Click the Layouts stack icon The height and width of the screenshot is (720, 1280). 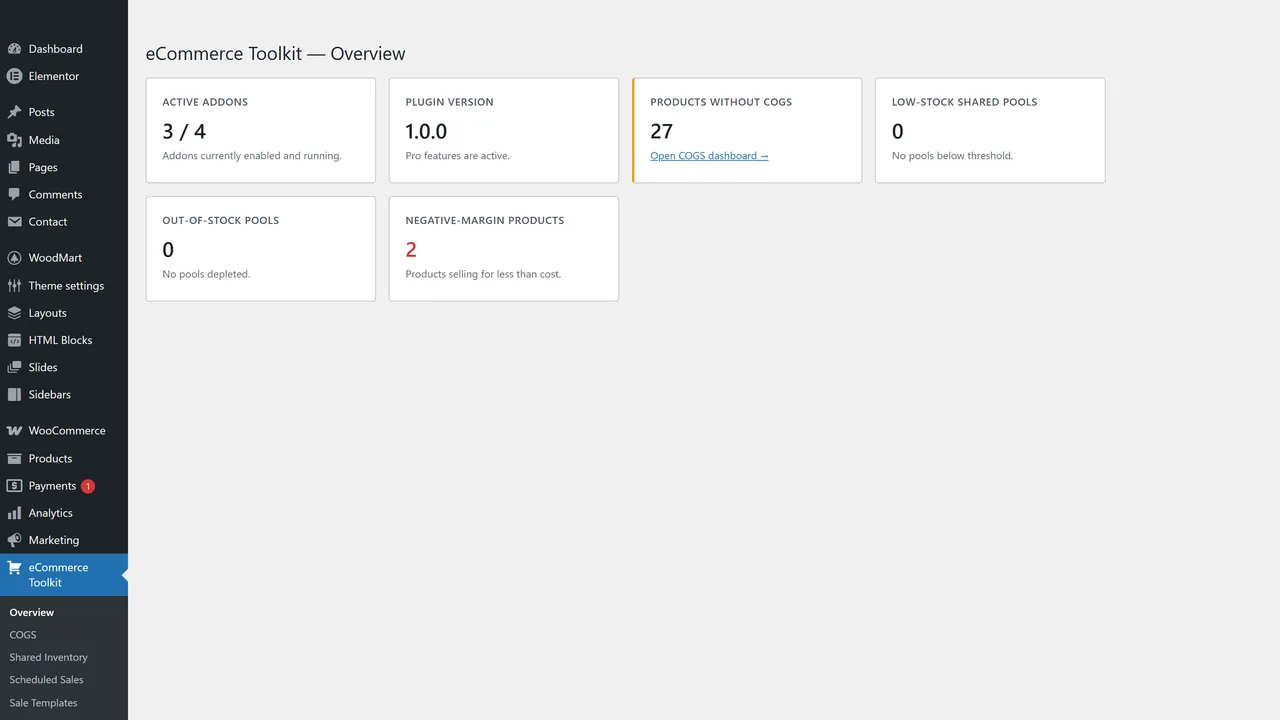14,313
